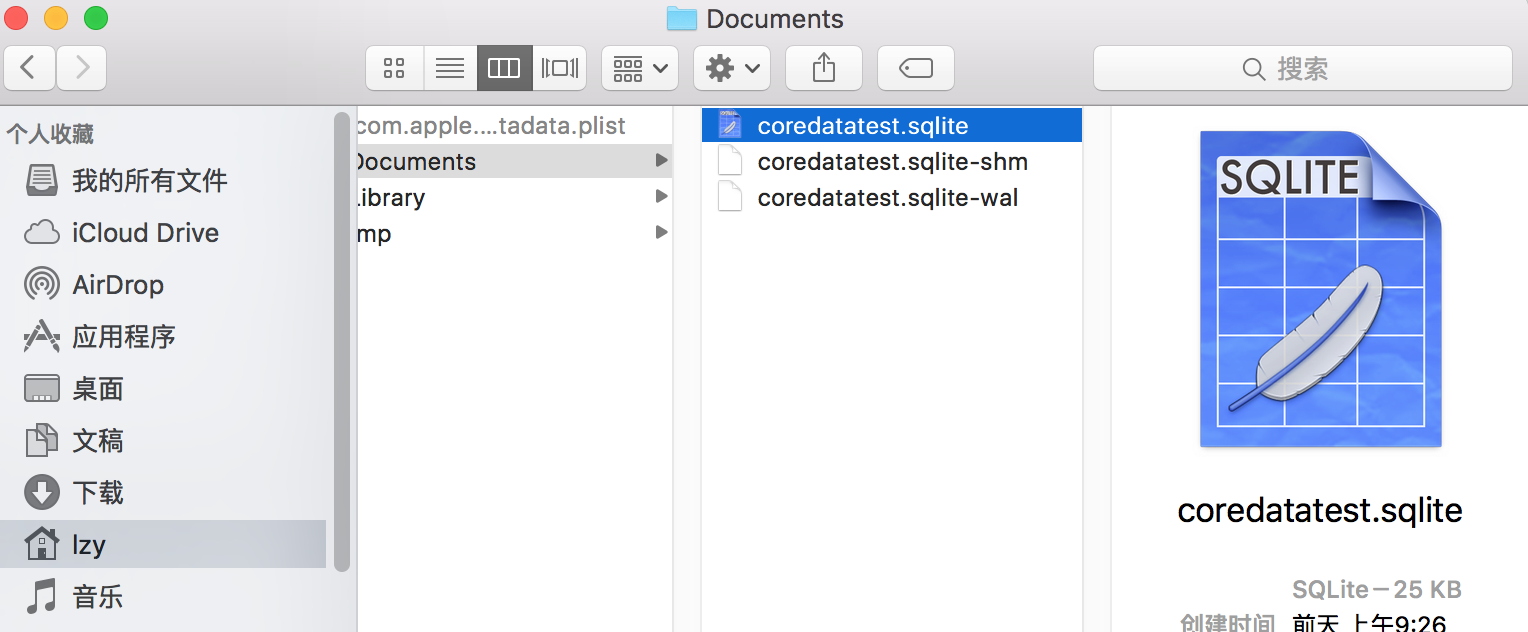The width and height of the screenshot is (1528, 632).
Task: Open iCloud Drive in sidebar
Action: coord(145,233)
